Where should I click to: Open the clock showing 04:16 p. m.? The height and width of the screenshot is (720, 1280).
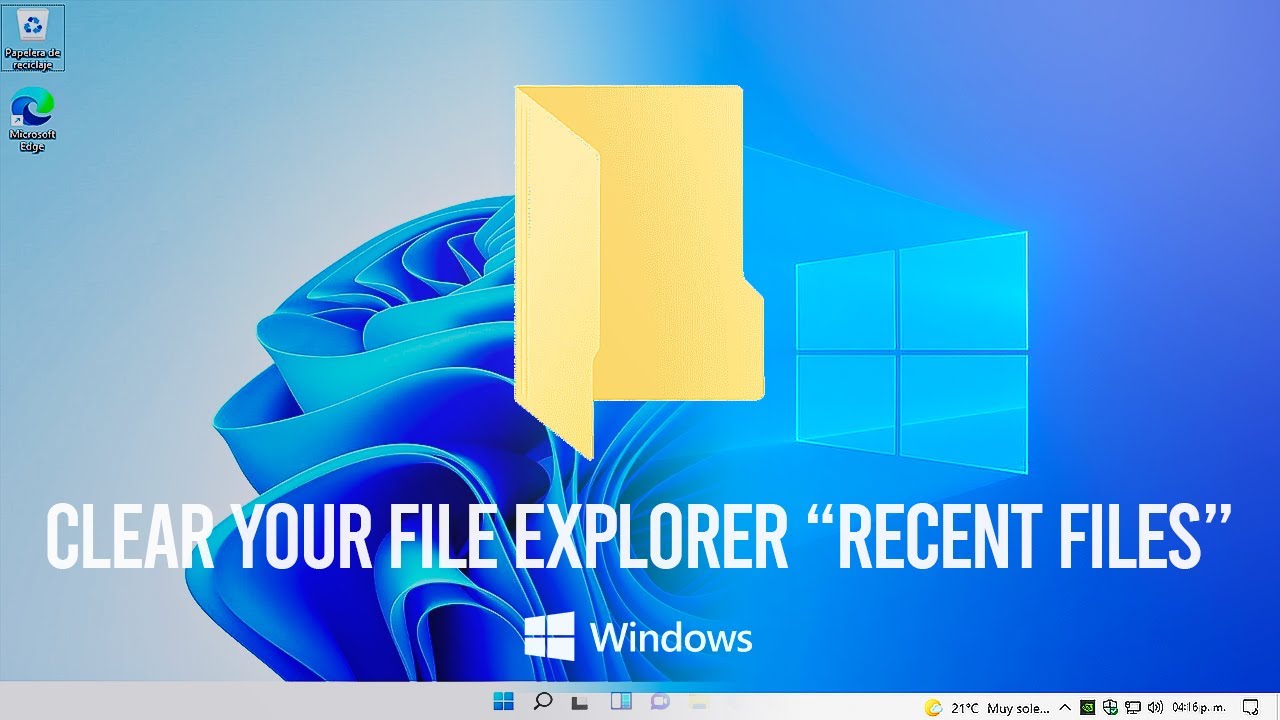coord(1199,707)
